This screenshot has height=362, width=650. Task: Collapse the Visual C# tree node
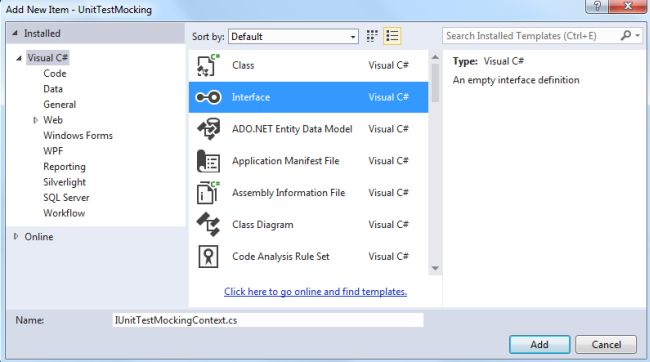click(x=19, y=58)
